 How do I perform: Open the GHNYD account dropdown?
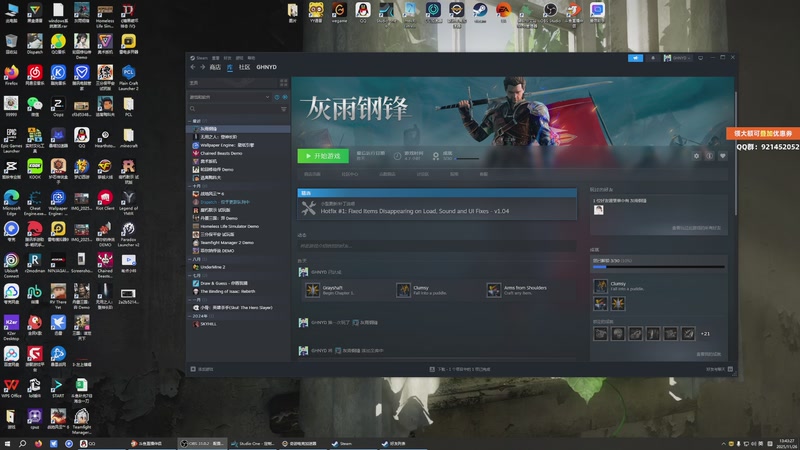(678, 58)
